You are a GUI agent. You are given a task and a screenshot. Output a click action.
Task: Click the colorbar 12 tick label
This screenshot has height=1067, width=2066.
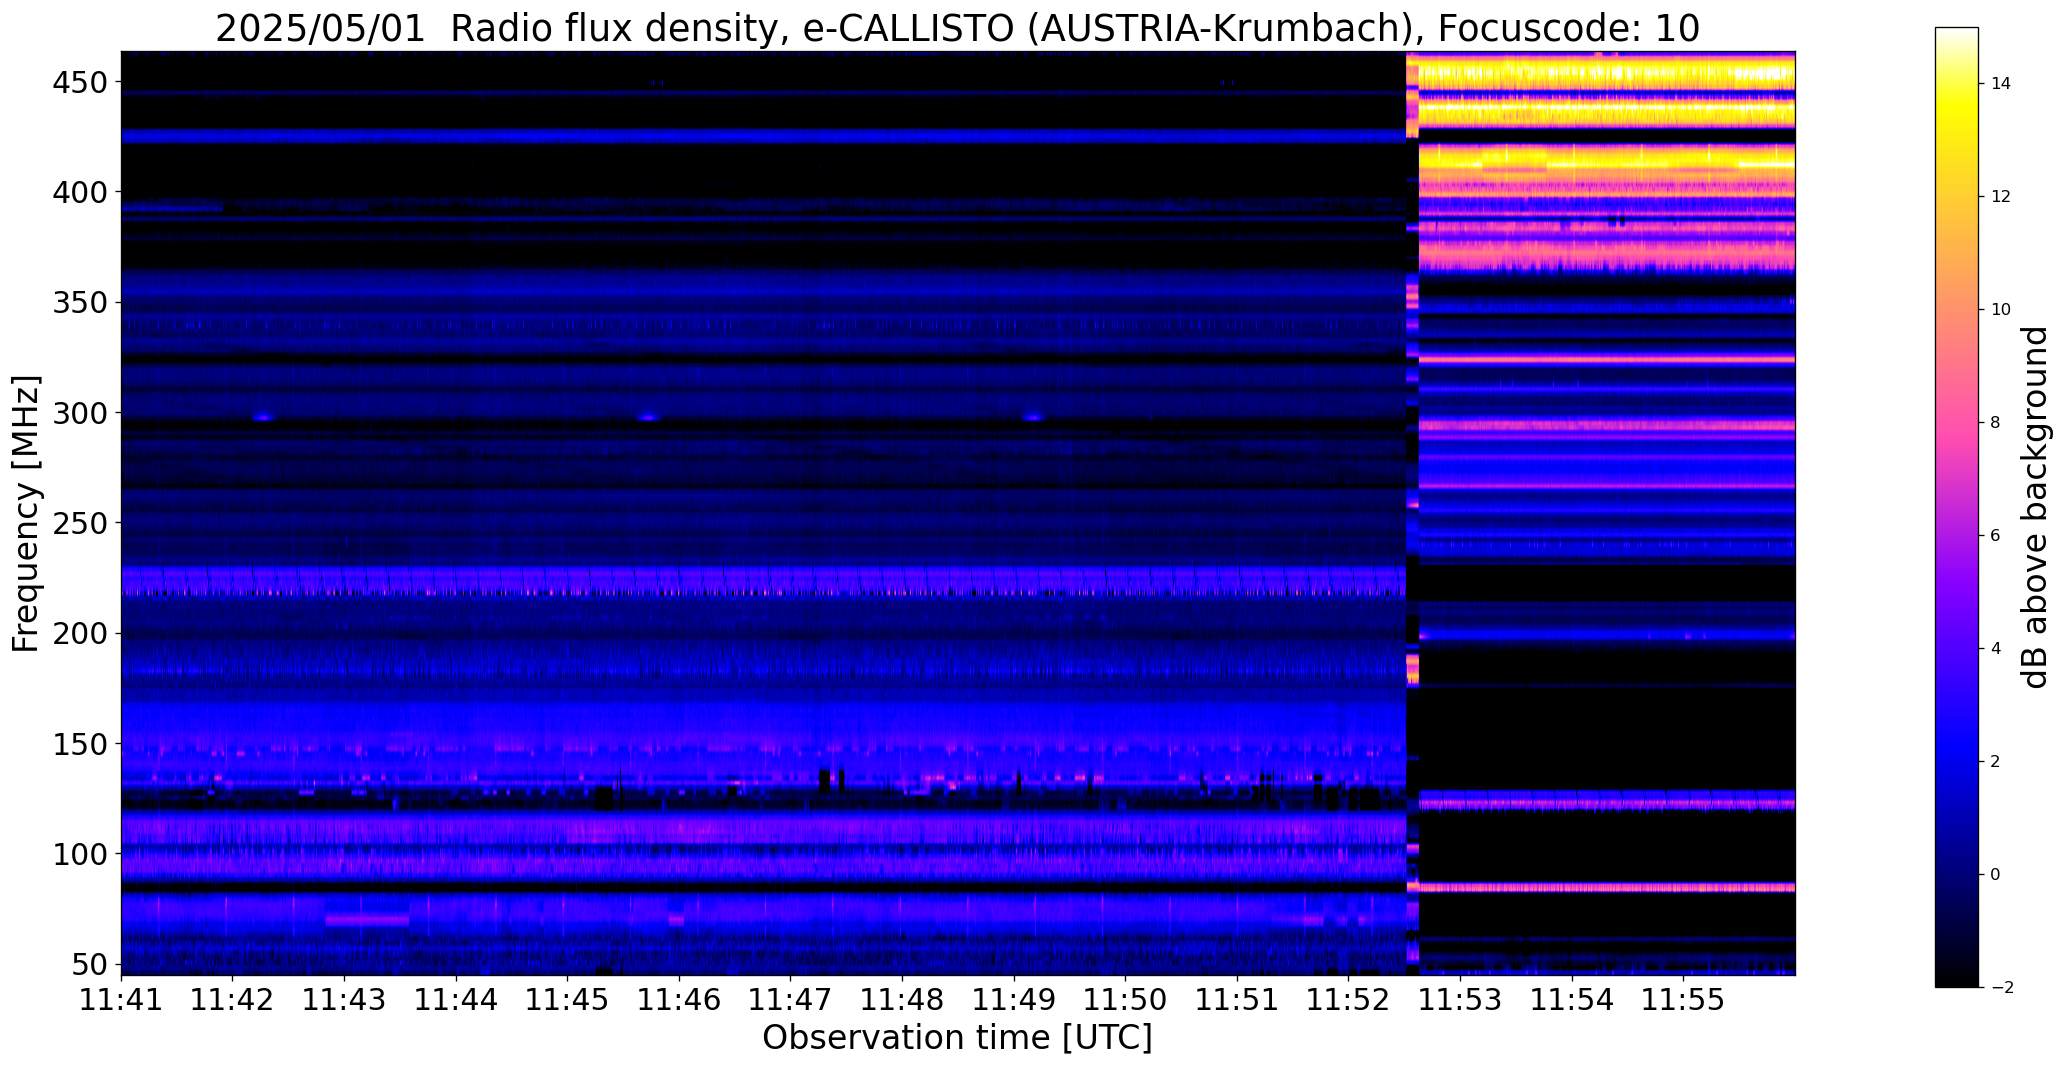point(2001,197)
